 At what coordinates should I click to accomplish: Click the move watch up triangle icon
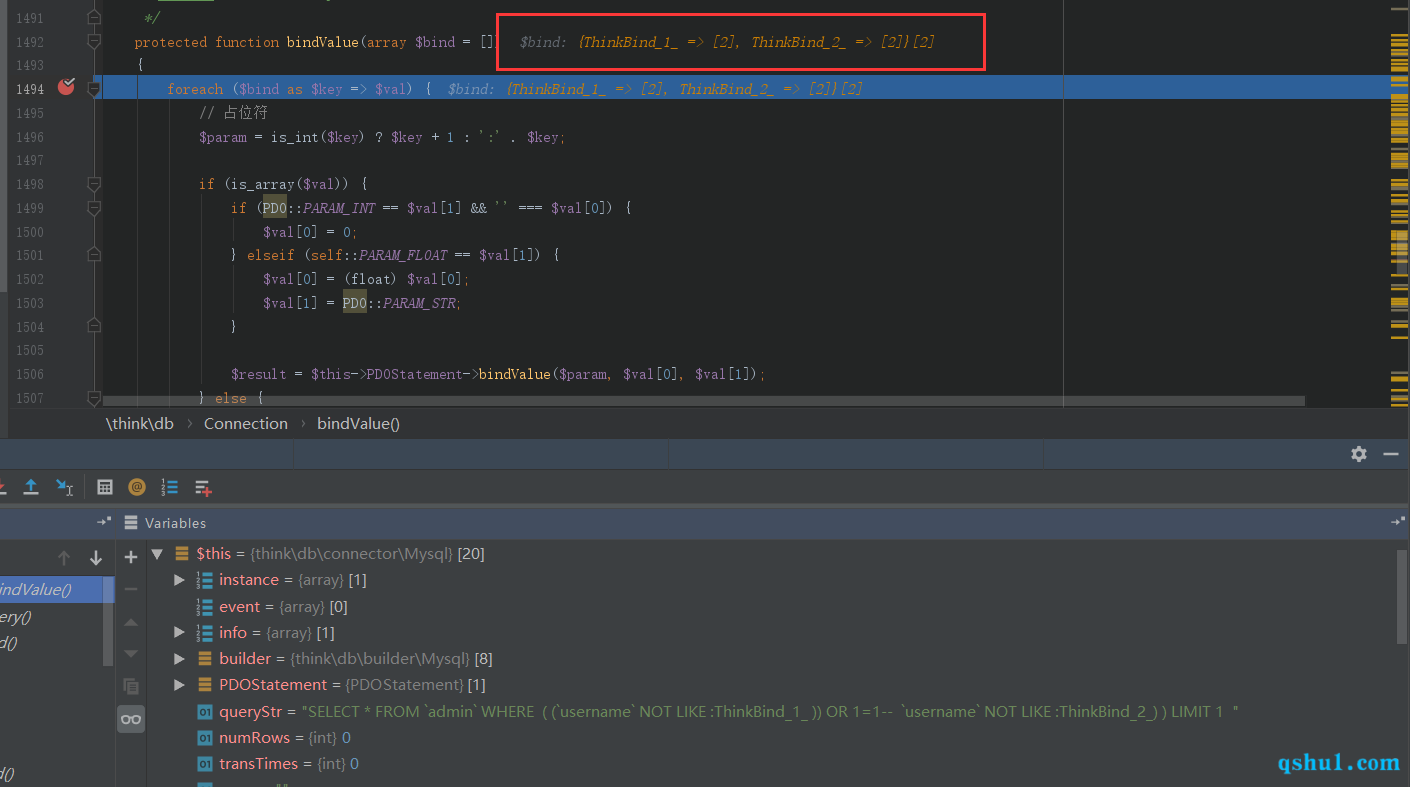[x=131, y=622]
